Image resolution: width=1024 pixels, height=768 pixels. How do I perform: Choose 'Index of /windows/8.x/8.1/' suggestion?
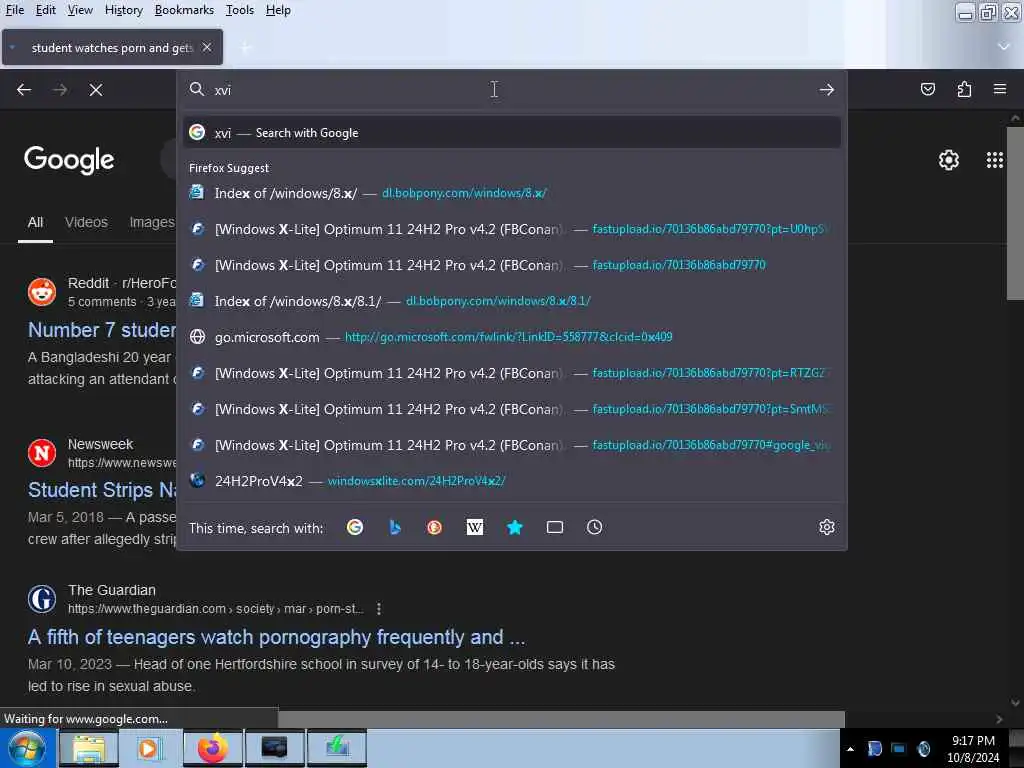point(511,301)
